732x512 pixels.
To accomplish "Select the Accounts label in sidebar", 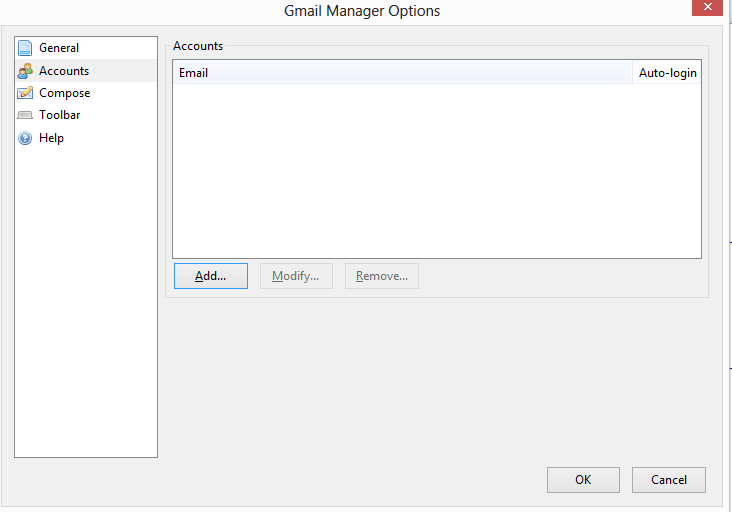I will [x=64, y=71].
